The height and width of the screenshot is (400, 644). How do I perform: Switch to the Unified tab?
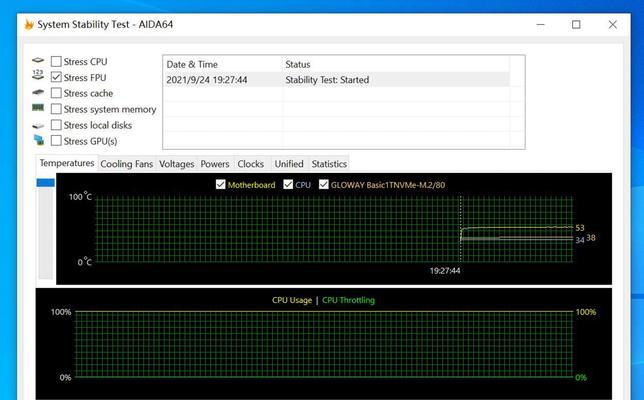click(289, 164)
